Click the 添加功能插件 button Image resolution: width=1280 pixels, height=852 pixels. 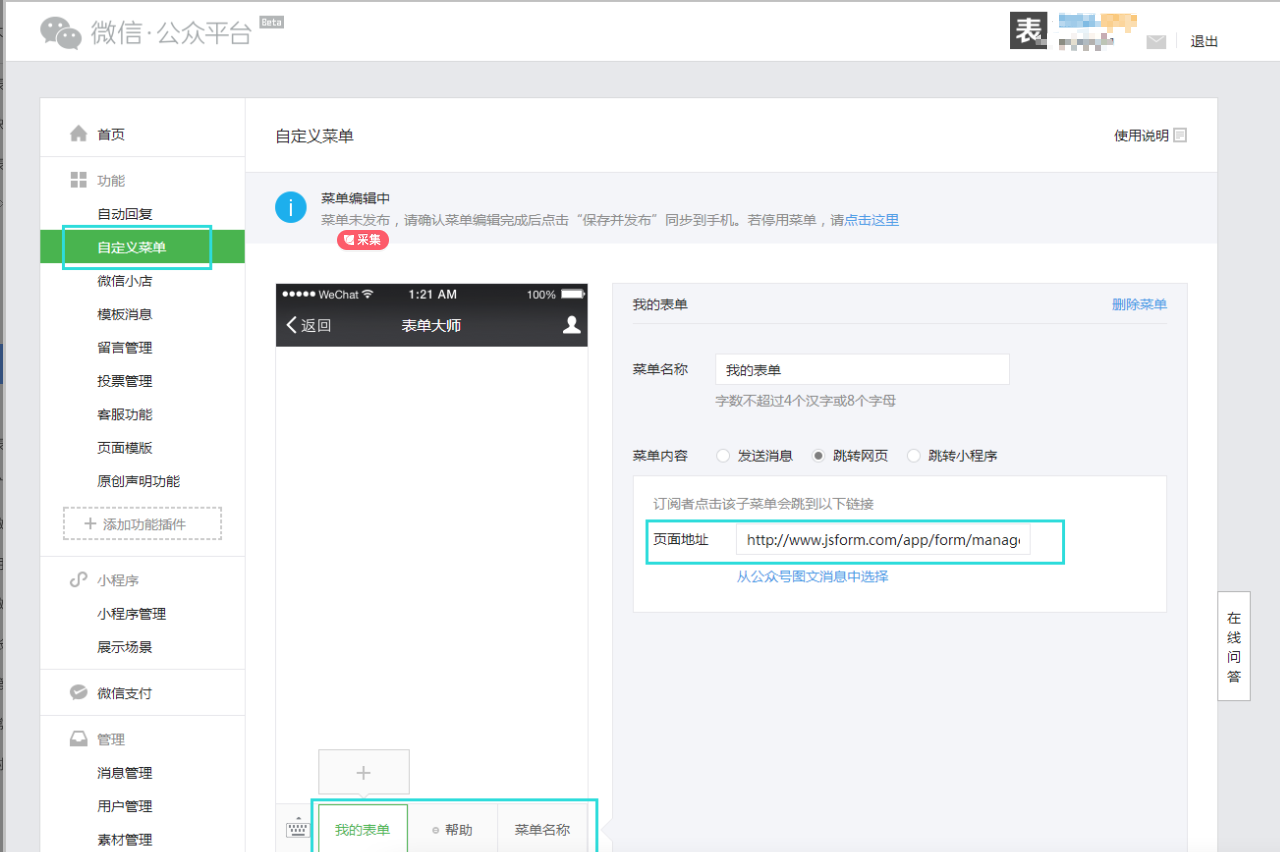coord(142,524)
